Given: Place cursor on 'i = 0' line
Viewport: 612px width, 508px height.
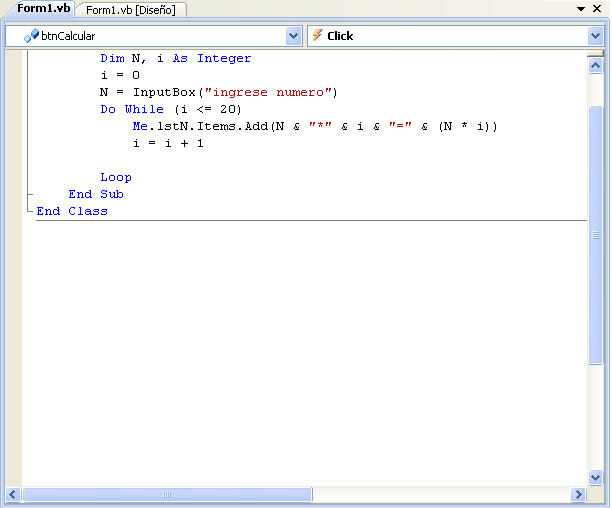Looking at the screenshot, I should [x=120, y=75].
